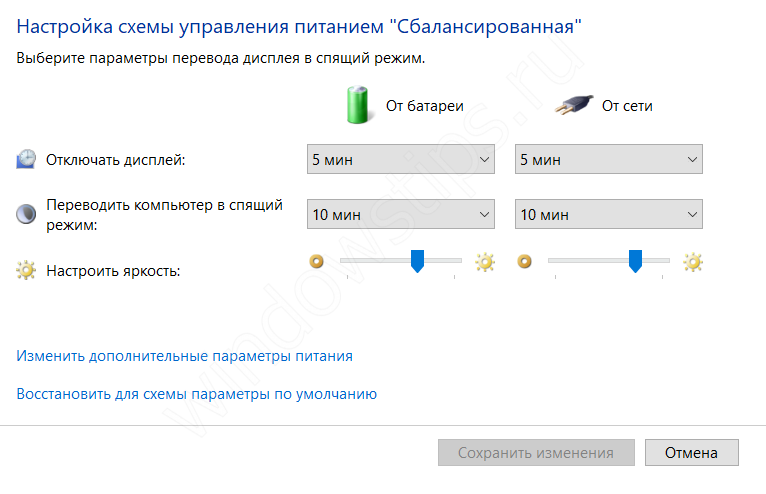Open Изменить дополнительные параметры питания link
The height and width of the screenshot is (494, 766).
(x=185, y=355)
